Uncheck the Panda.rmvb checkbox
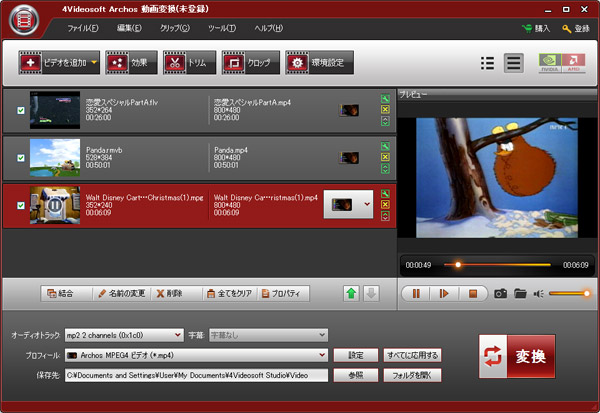The width and height of the screenshot is (600, 413). click(21, 158)
